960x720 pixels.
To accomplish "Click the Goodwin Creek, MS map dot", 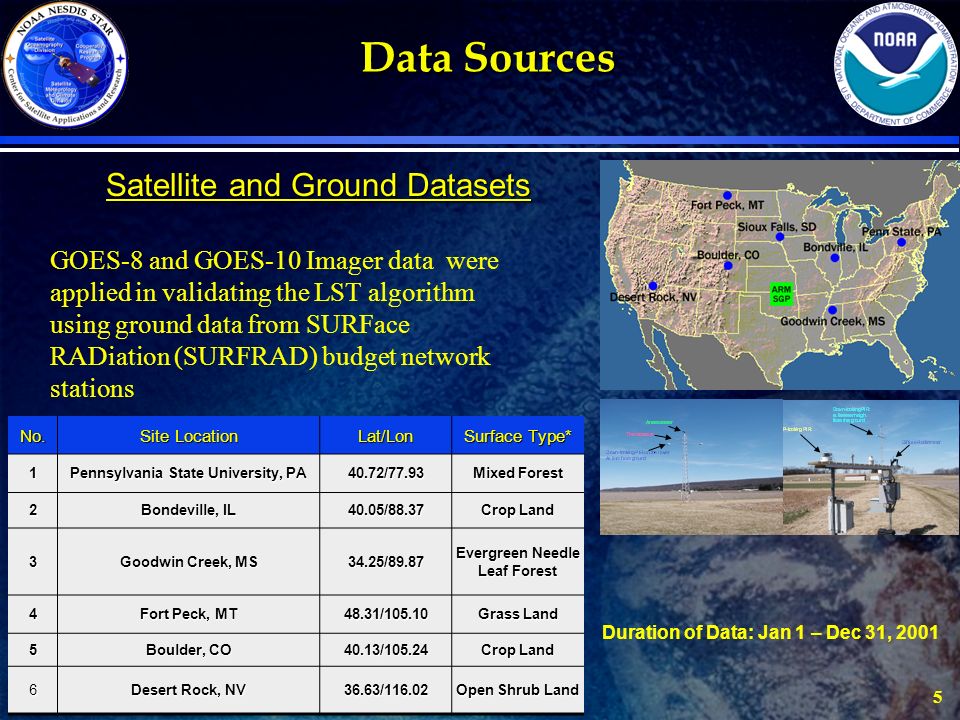I will (x=832, y=310).
